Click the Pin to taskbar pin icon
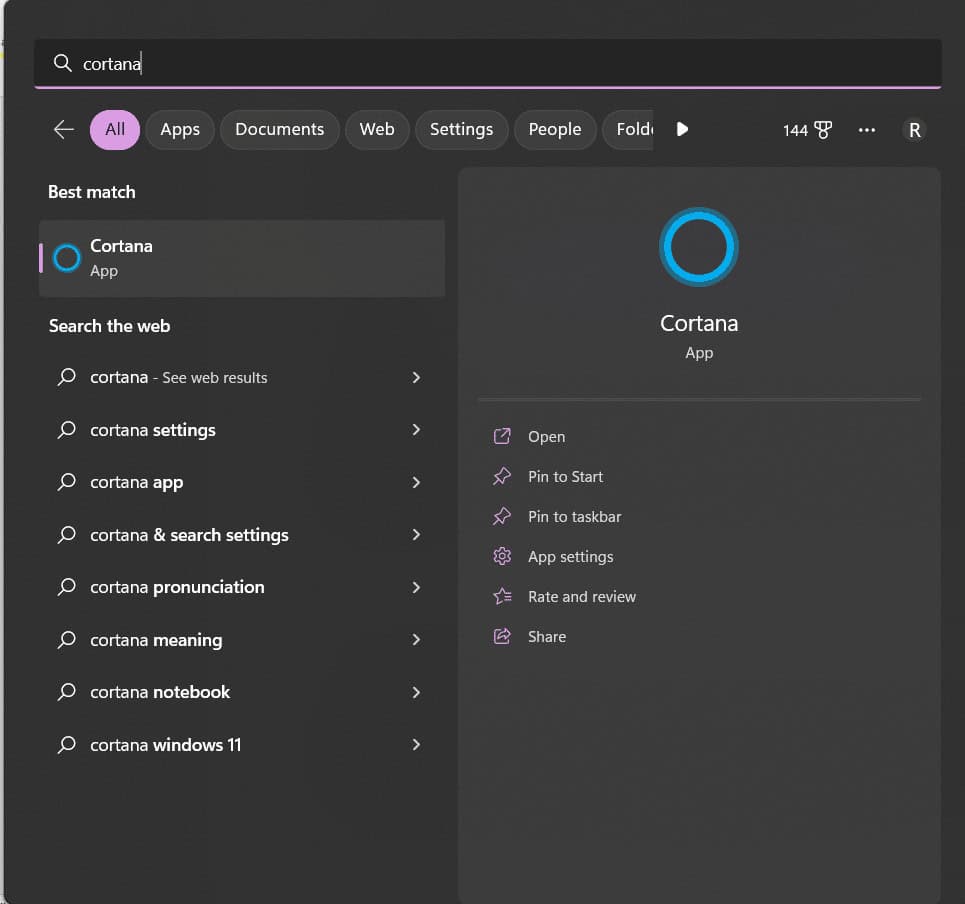965x904 pixels. [x=502, y=516]
